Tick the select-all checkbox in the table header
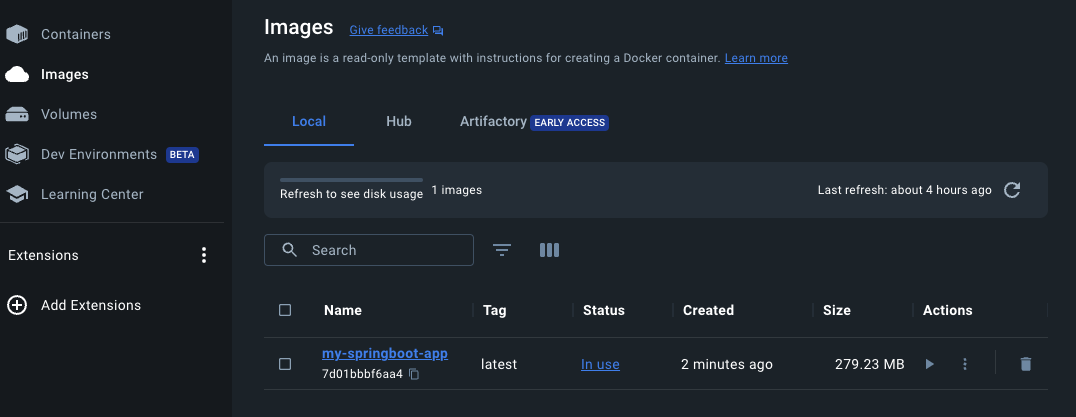The width and height of the screenshot is (1076, 417). 285,310
